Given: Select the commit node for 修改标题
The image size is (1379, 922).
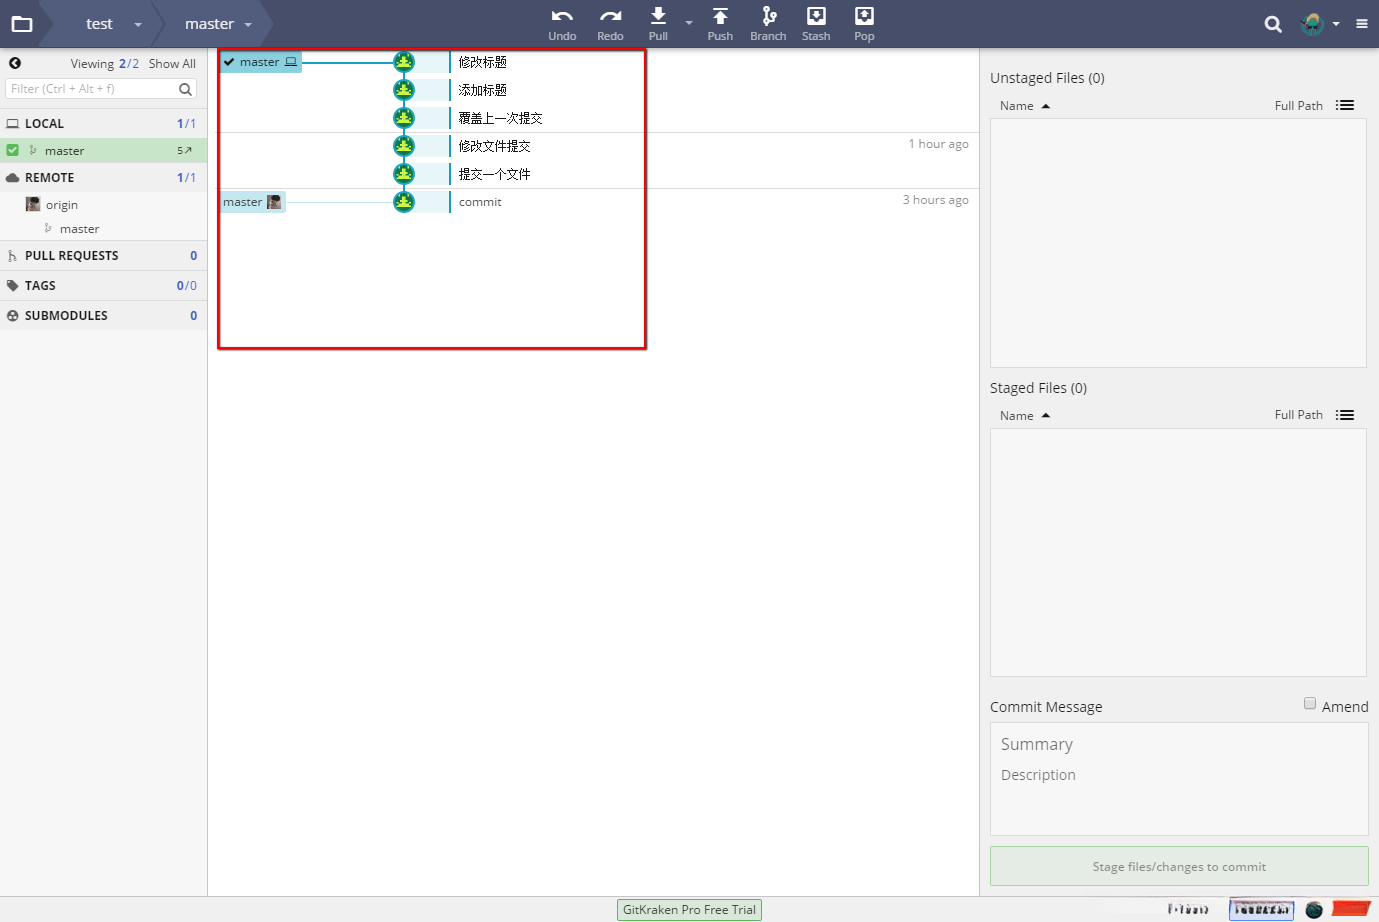Looking at the screenshot, I should coord(404,62).
